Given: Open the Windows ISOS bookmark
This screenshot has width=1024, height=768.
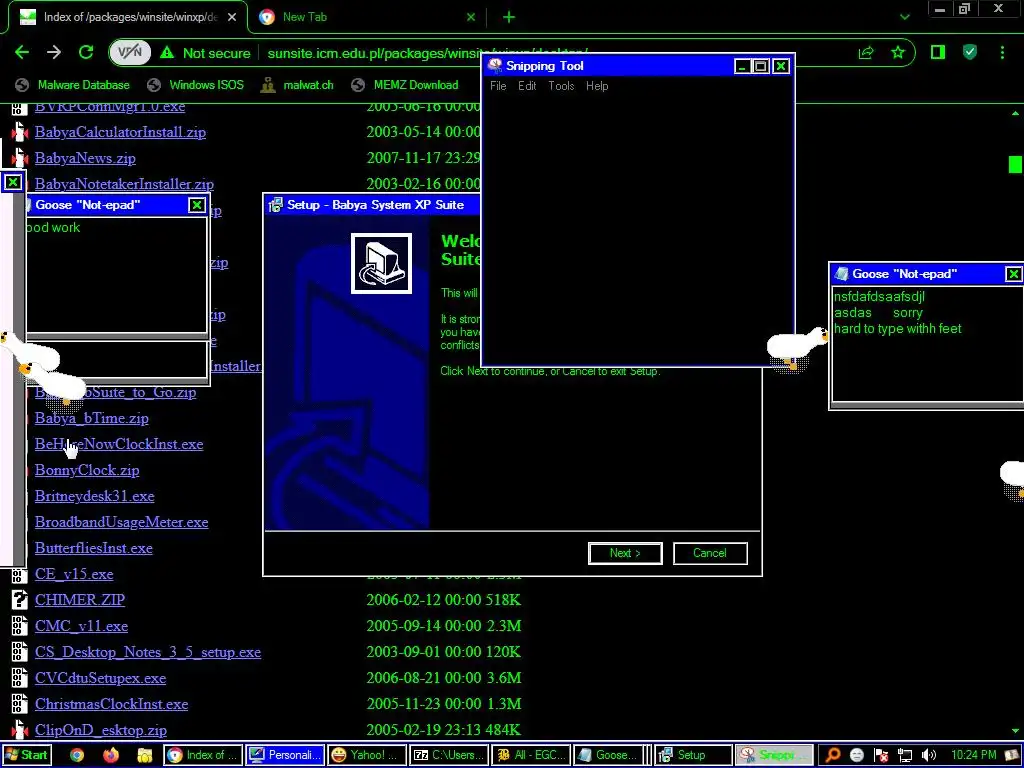Looking at the screenshot, I should coord(195,85).
